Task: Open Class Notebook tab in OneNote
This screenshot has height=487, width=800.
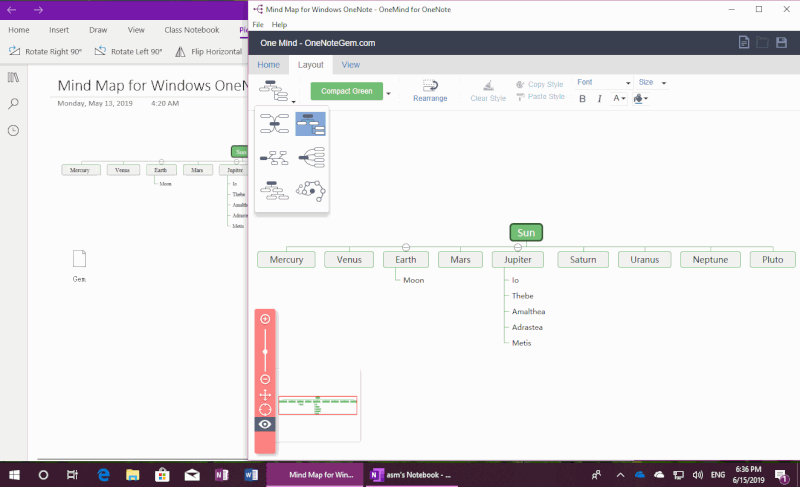Action: tap(192, 30)
